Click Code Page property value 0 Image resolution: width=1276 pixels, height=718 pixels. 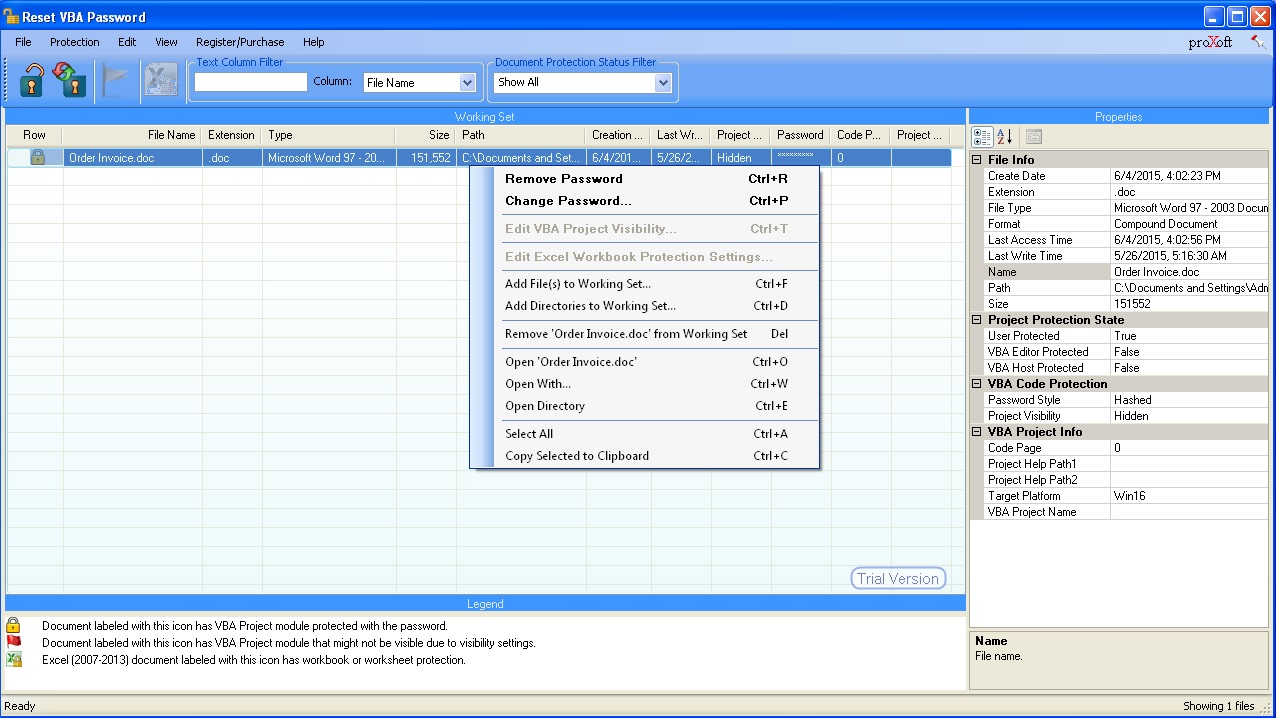(1189, 448)
